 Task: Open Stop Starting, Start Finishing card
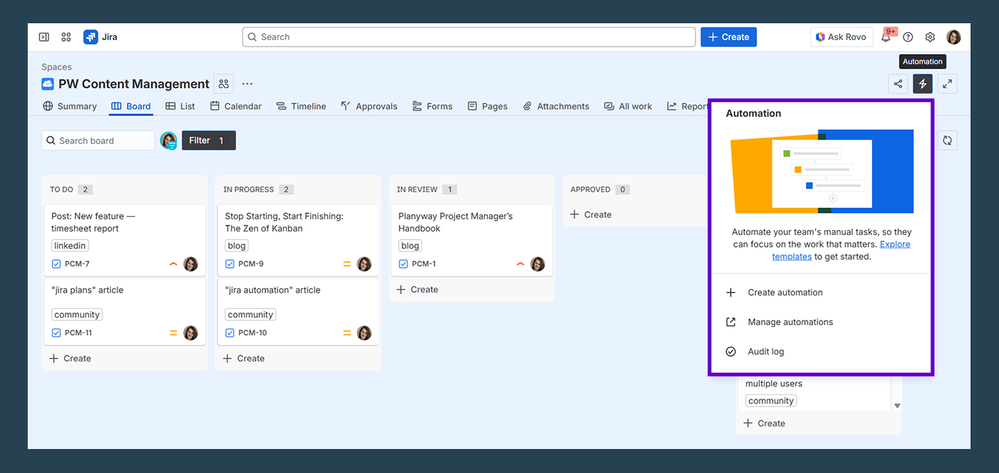coord(298,240)
